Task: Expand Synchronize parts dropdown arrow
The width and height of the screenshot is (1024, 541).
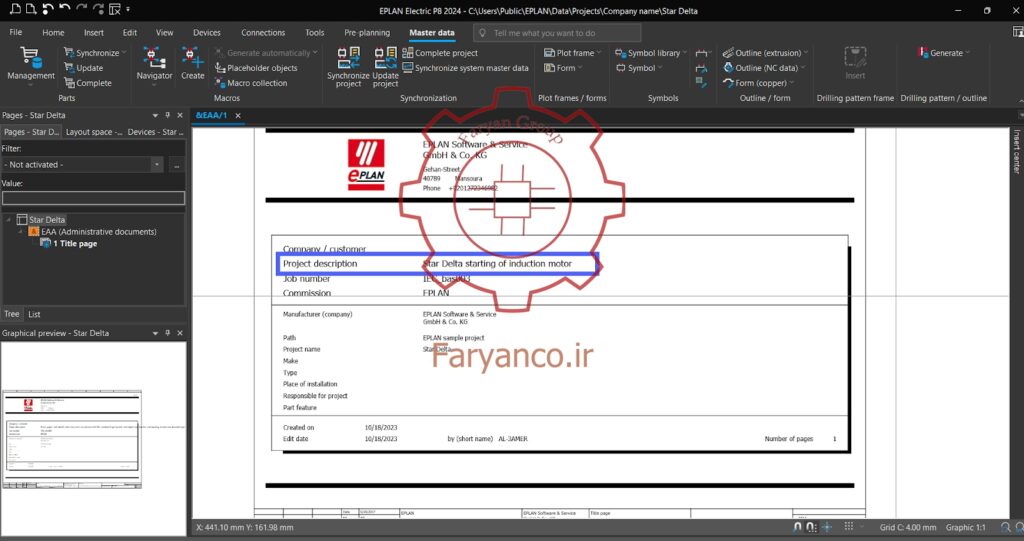Action: tap(124, 52)
